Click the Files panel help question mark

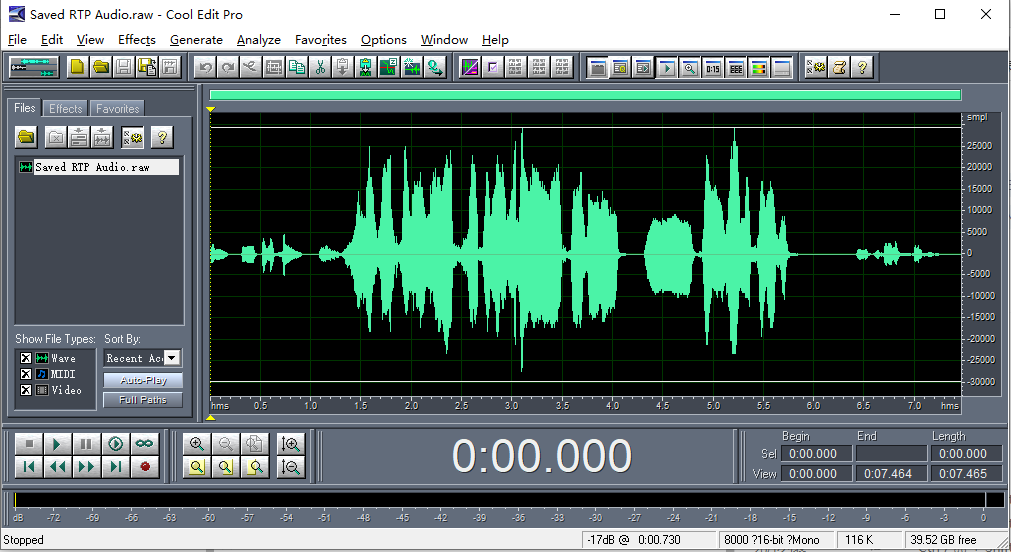click(162, 137)
